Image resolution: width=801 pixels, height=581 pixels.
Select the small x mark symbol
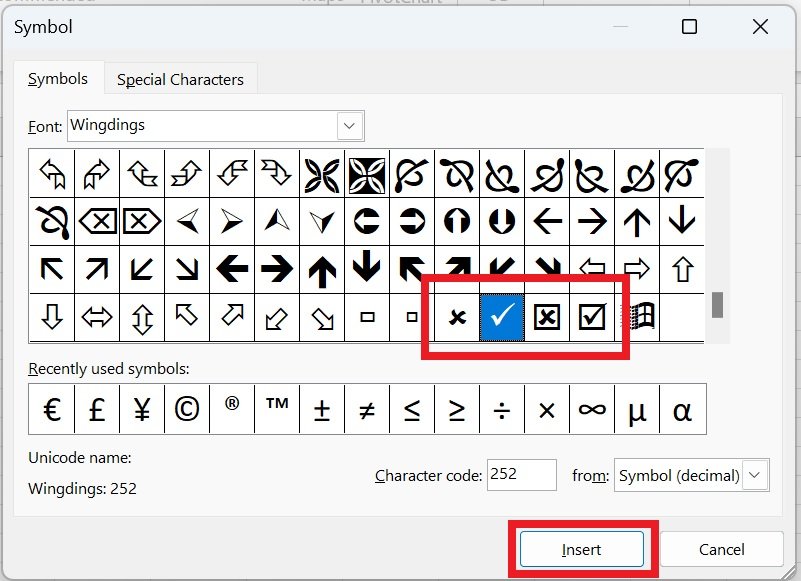click(x=457, y=317)
